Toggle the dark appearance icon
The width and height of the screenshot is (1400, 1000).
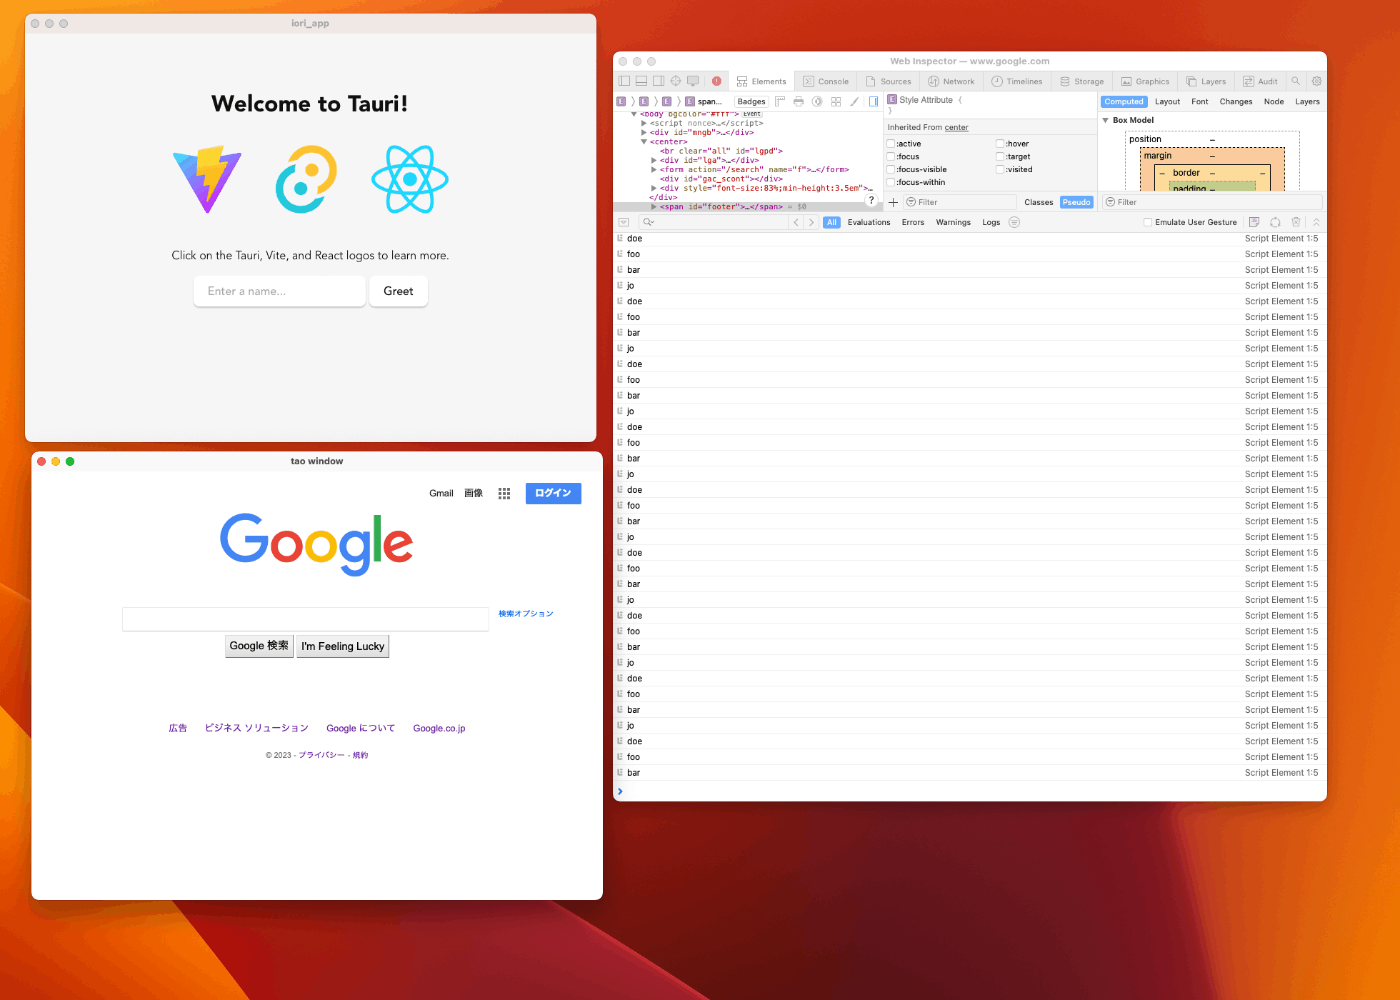pyautogui.click(x=817, y=101)
